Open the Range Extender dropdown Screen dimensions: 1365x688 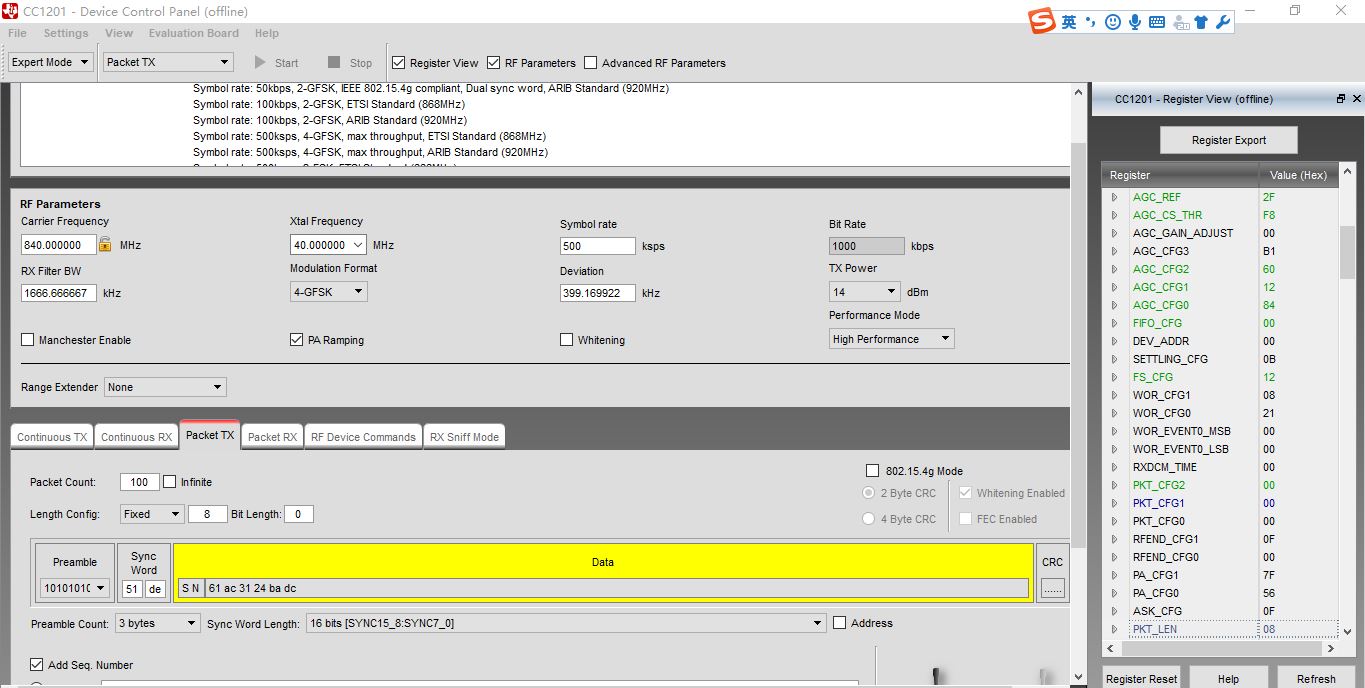pos(165,387)
